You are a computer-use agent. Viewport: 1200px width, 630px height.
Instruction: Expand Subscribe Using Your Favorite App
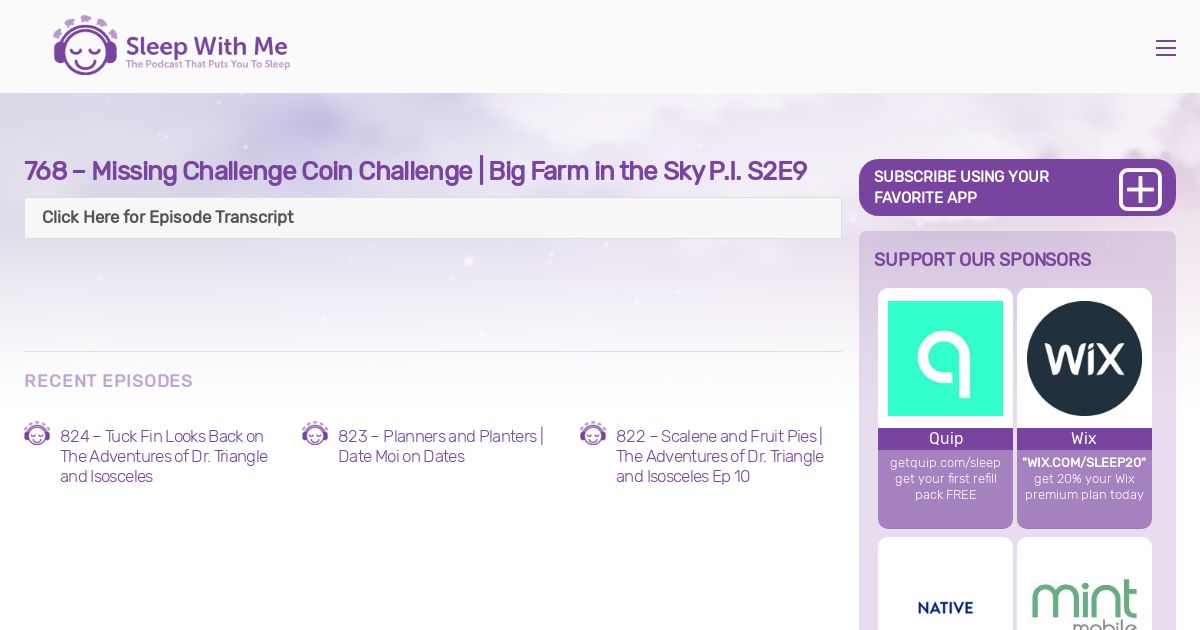click(x=1017, y=187)
